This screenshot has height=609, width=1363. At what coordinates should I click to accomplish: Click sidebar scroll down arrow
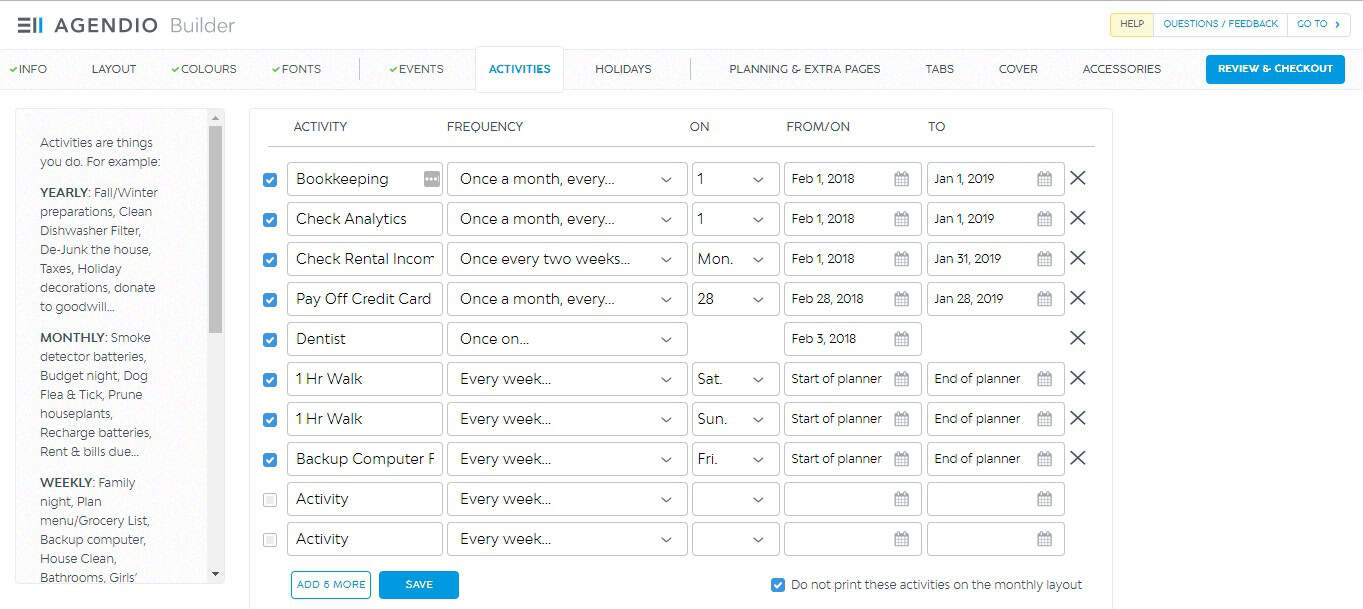pyautogui.click(x=215, y=574)
